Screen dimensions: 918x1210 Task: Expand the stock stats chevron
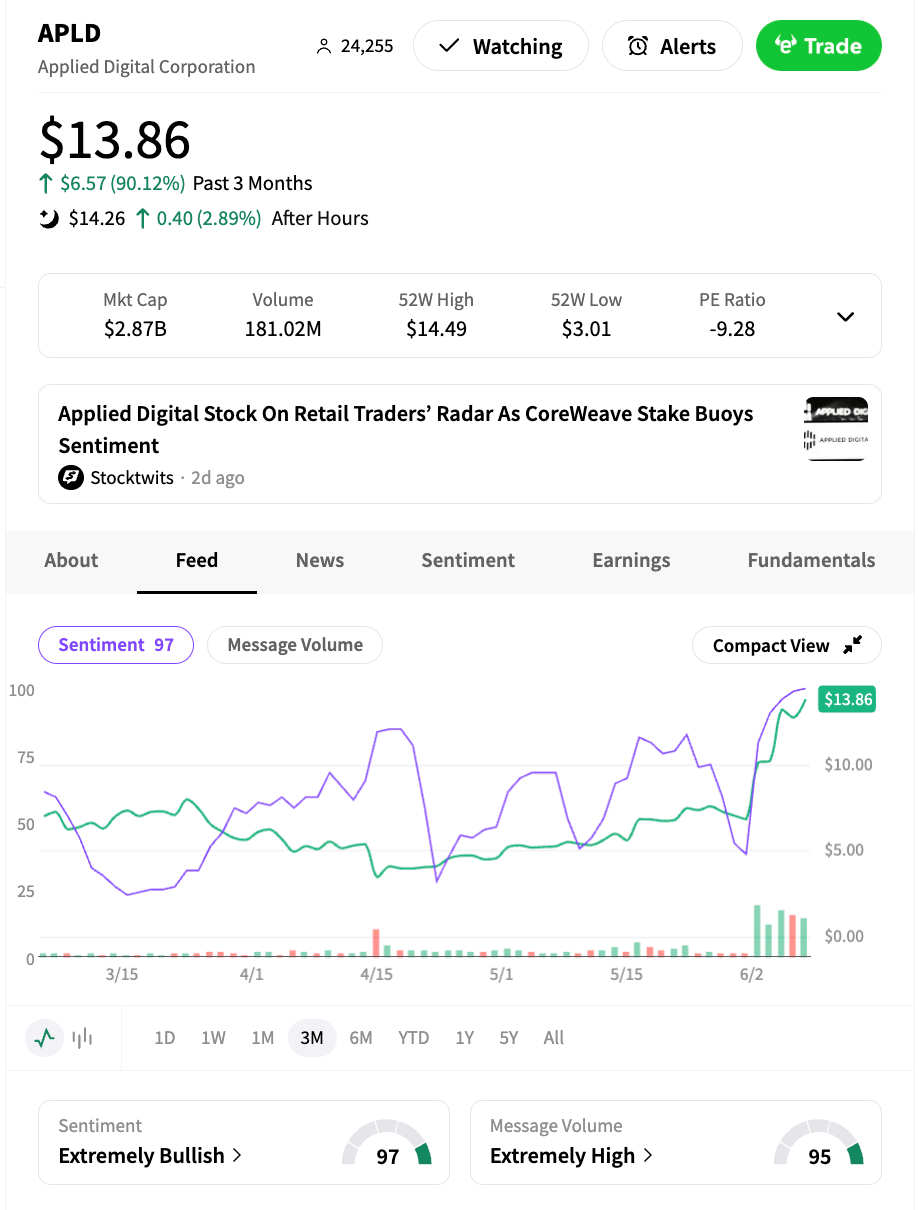coord(846,316)
